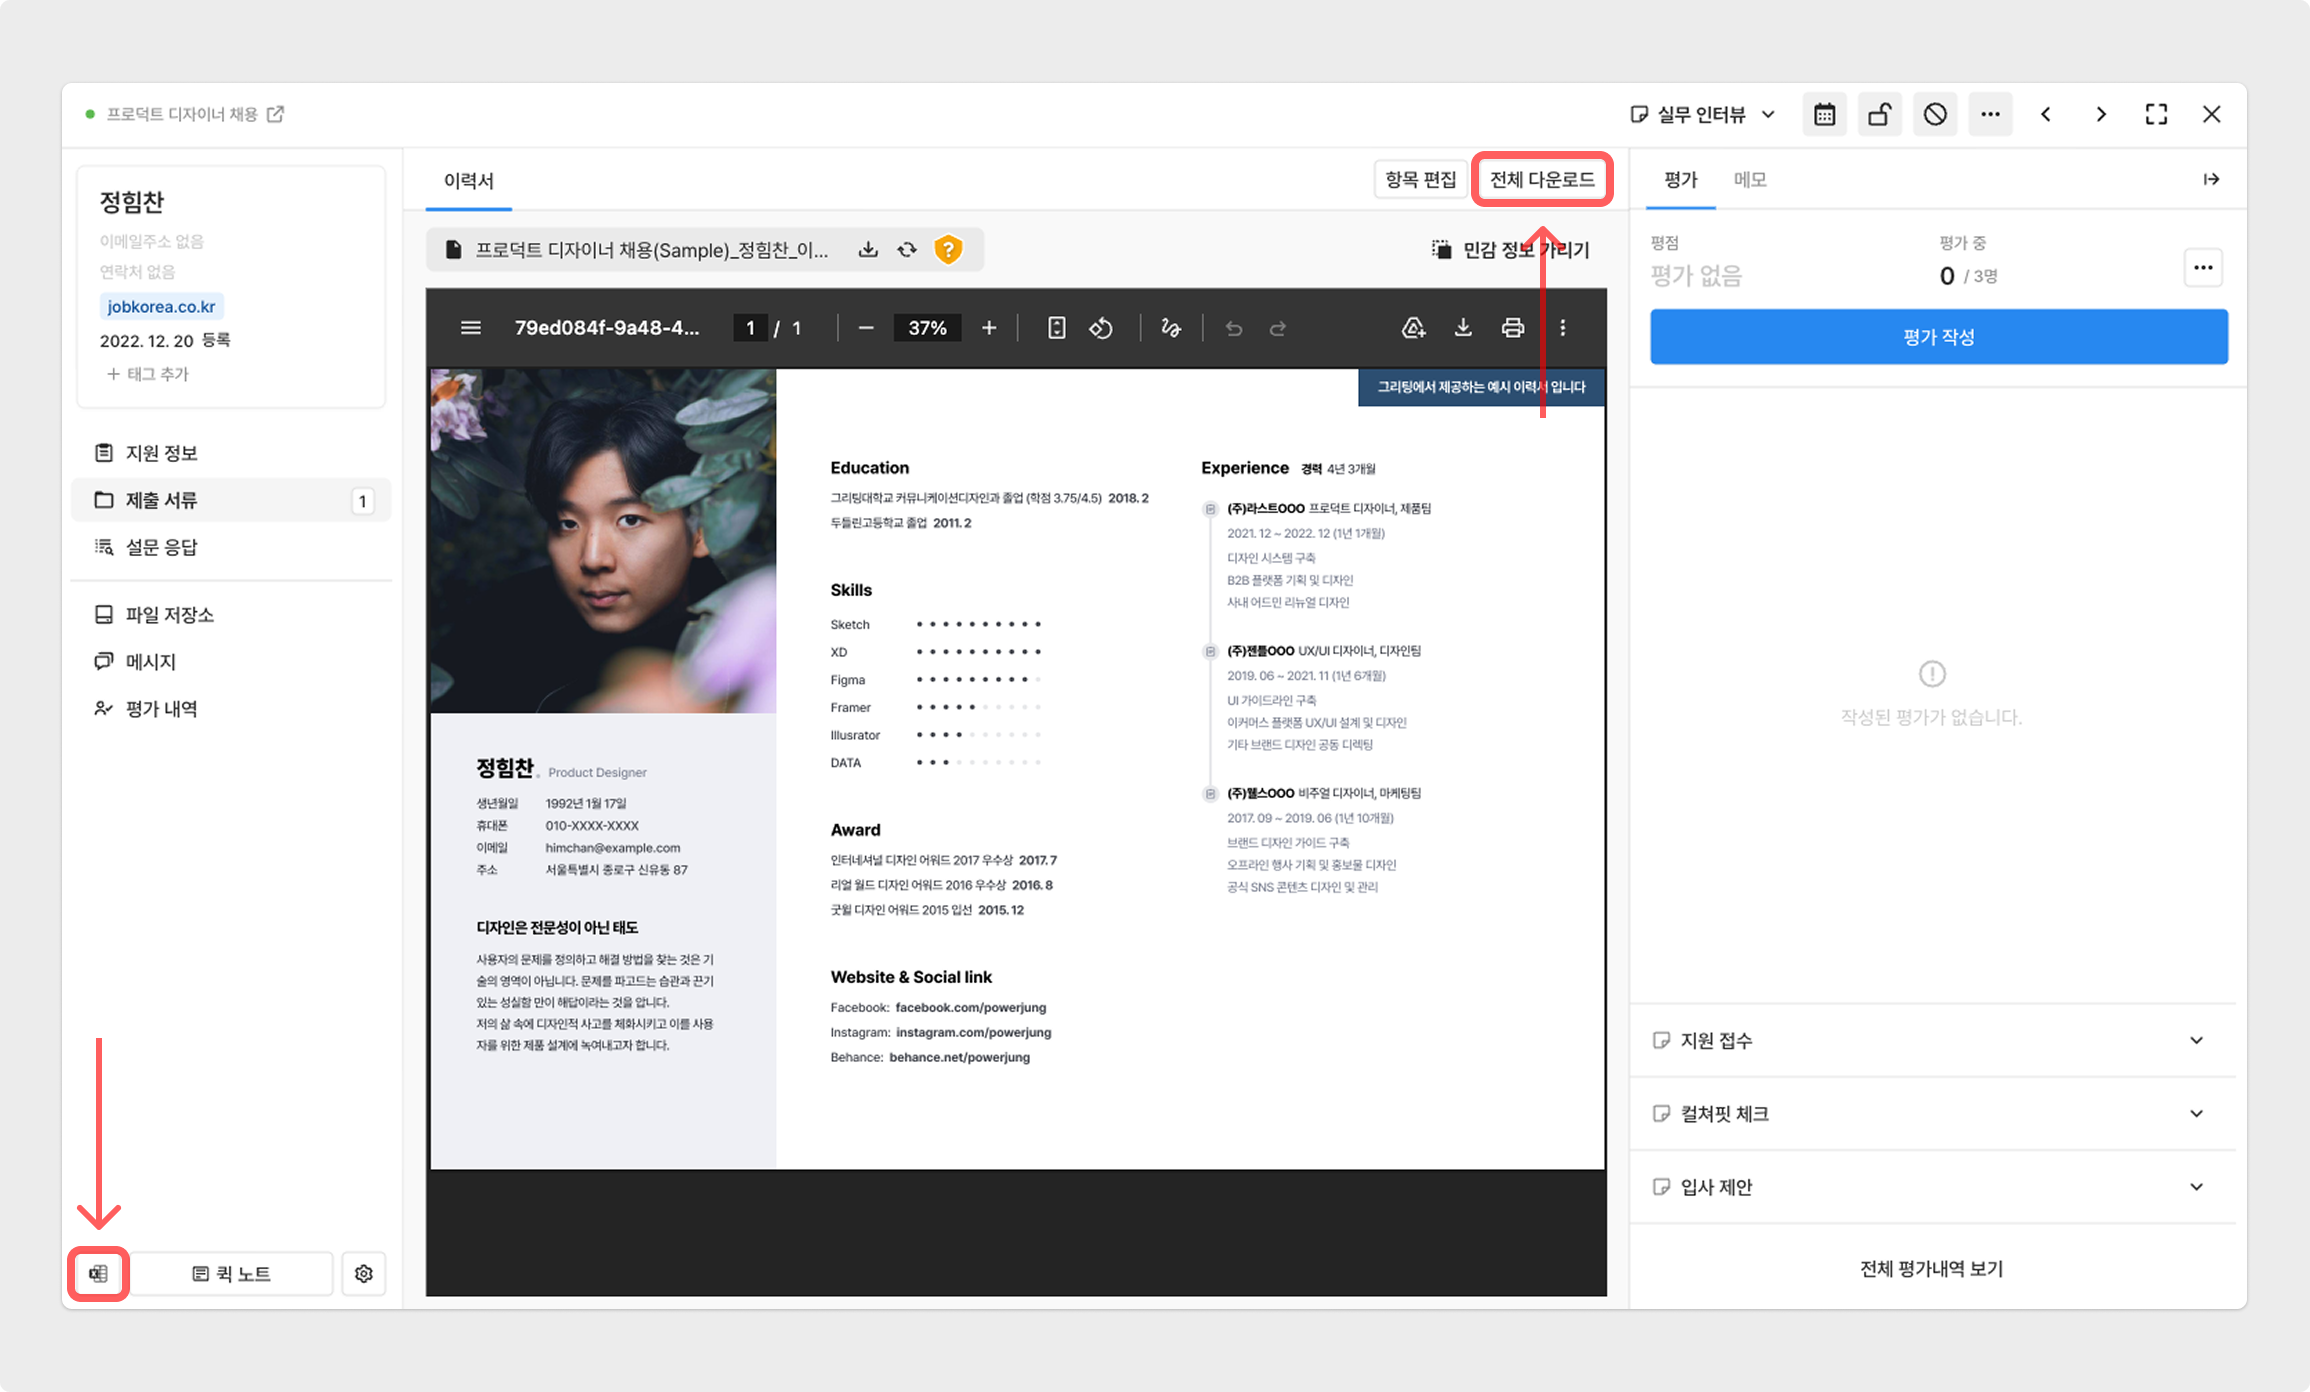Download the PDF from the viewer toolbar
The width and height of the screenshot is (2310, 1392).
tap(1463, 328)
